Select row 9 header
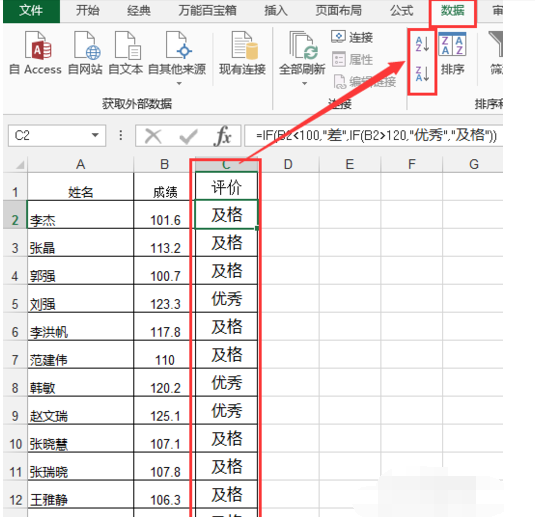535x517 pixels. (15, 411)
